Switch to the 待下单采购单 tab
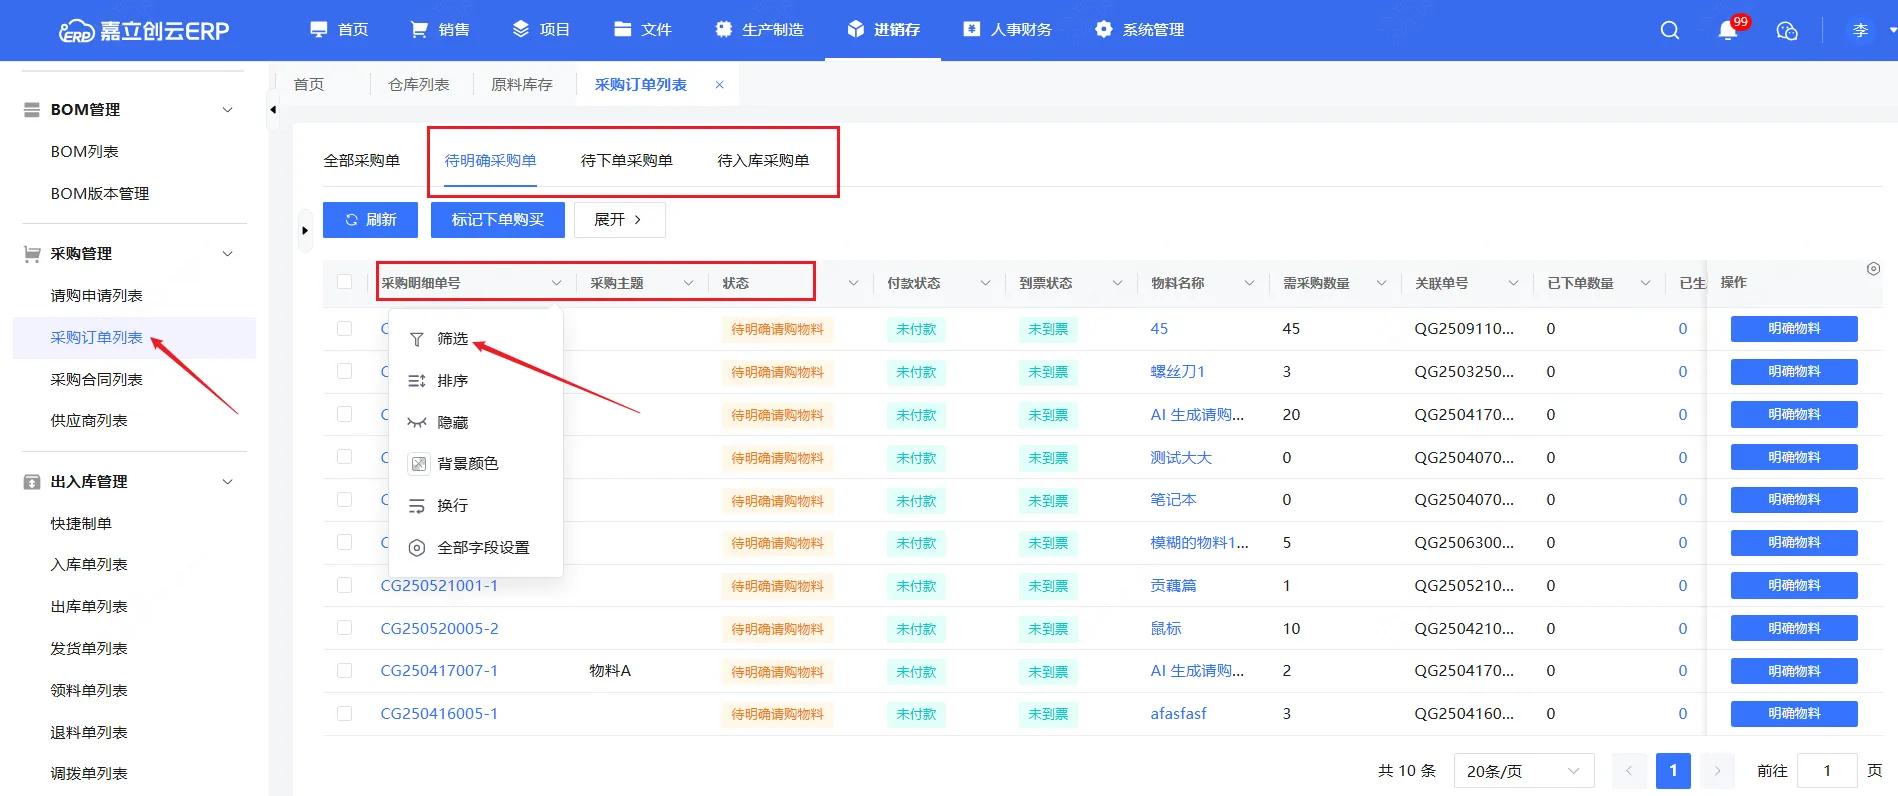This screenshot has height=796, width=1898. [626, 161]
